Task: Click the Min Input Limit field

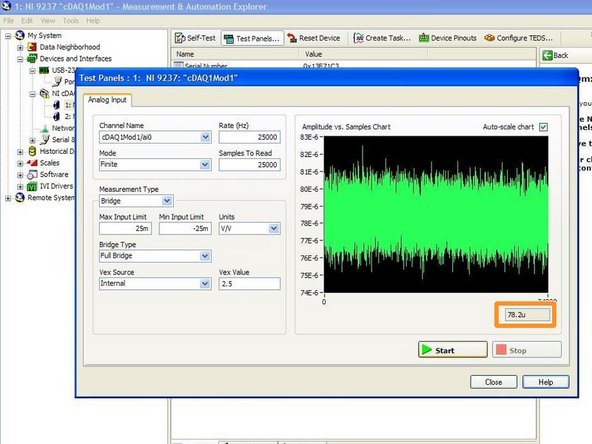Action: pos(185,228)
